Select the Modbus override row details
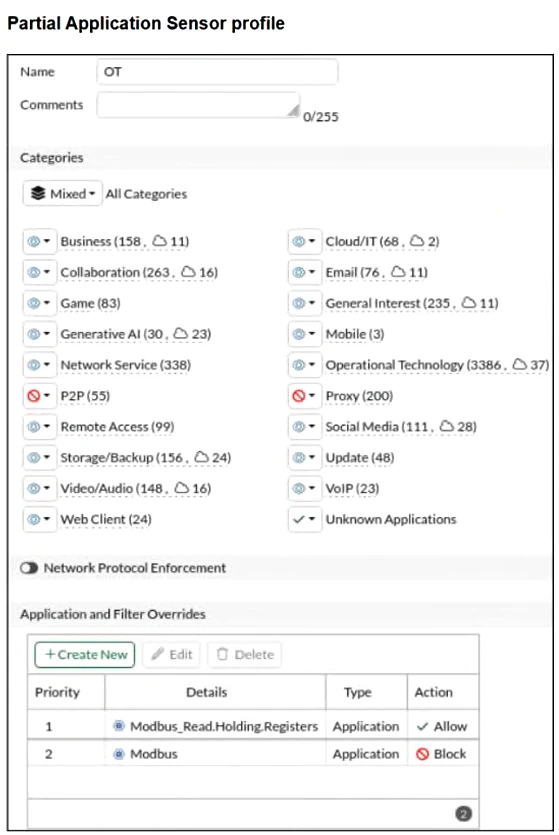Screen dimensions: 559x835 pos(215,754)
